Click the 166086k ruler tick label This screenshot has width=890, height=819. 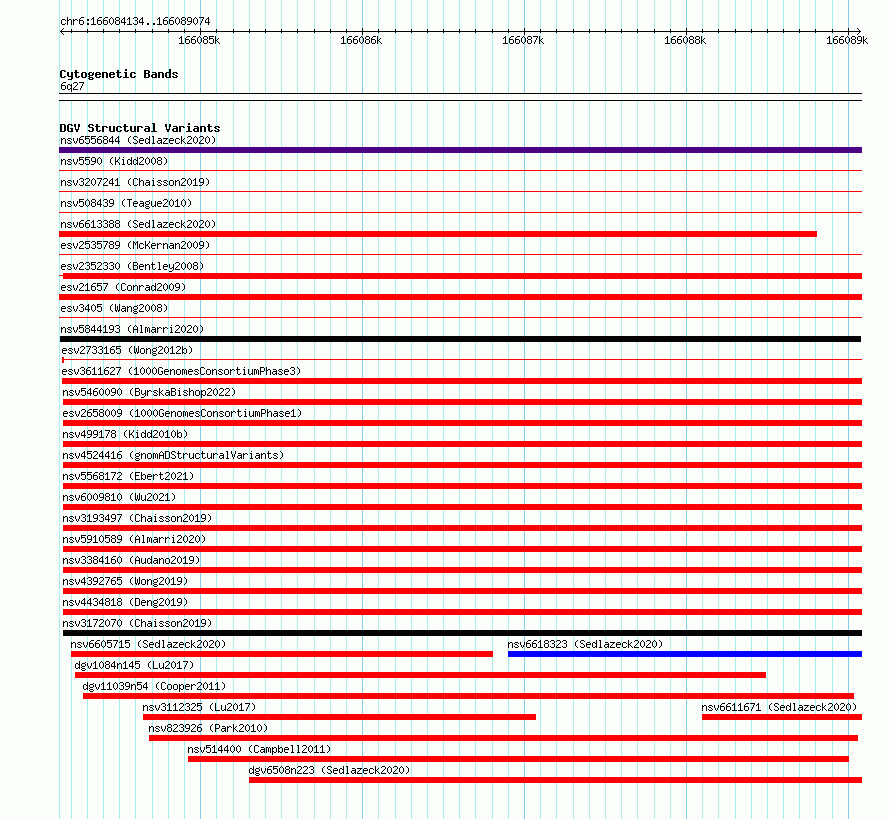point(361,40)
